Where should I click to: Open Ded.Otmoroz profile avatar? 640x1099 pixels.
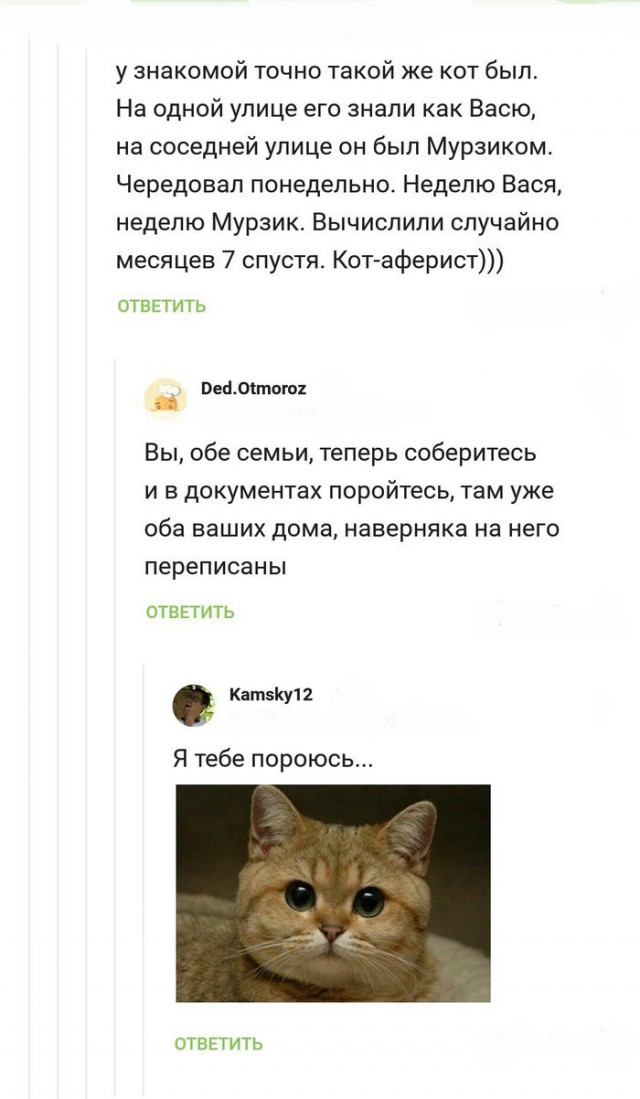tap(166, 396)
